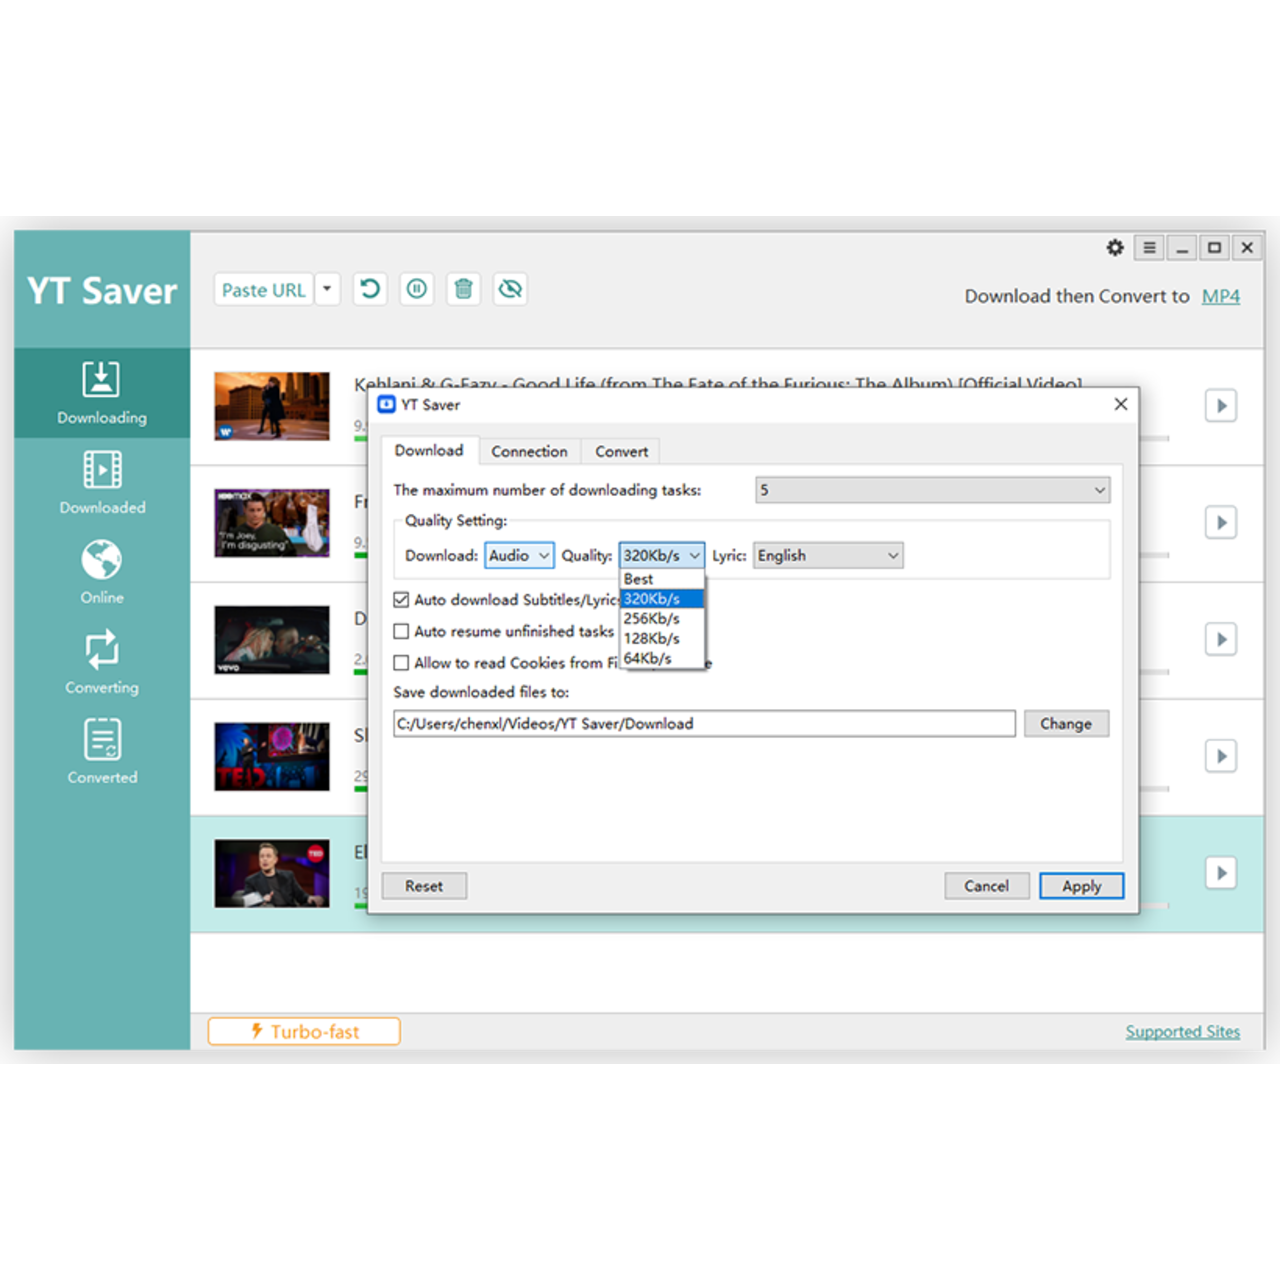Switch to the Converting section

coord(101,662)
